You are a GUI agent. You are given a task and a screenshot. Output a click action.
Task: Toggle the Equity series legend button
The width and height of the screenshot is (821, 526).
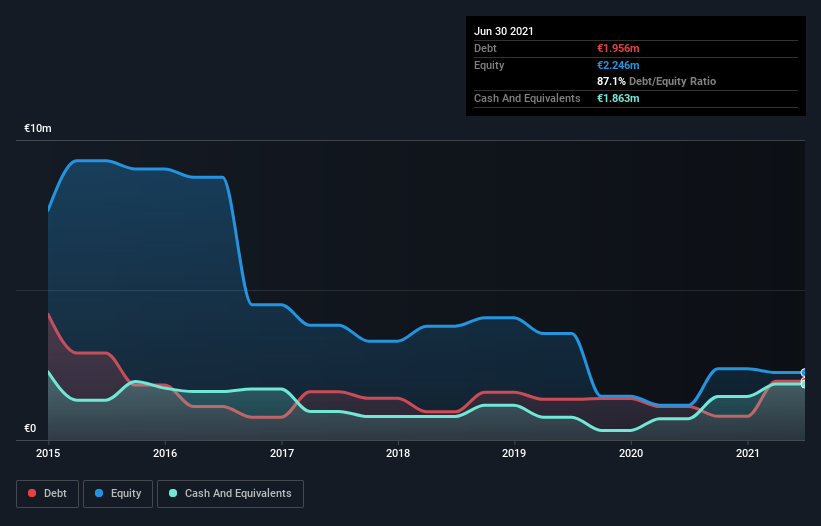[x=118, y=494]
